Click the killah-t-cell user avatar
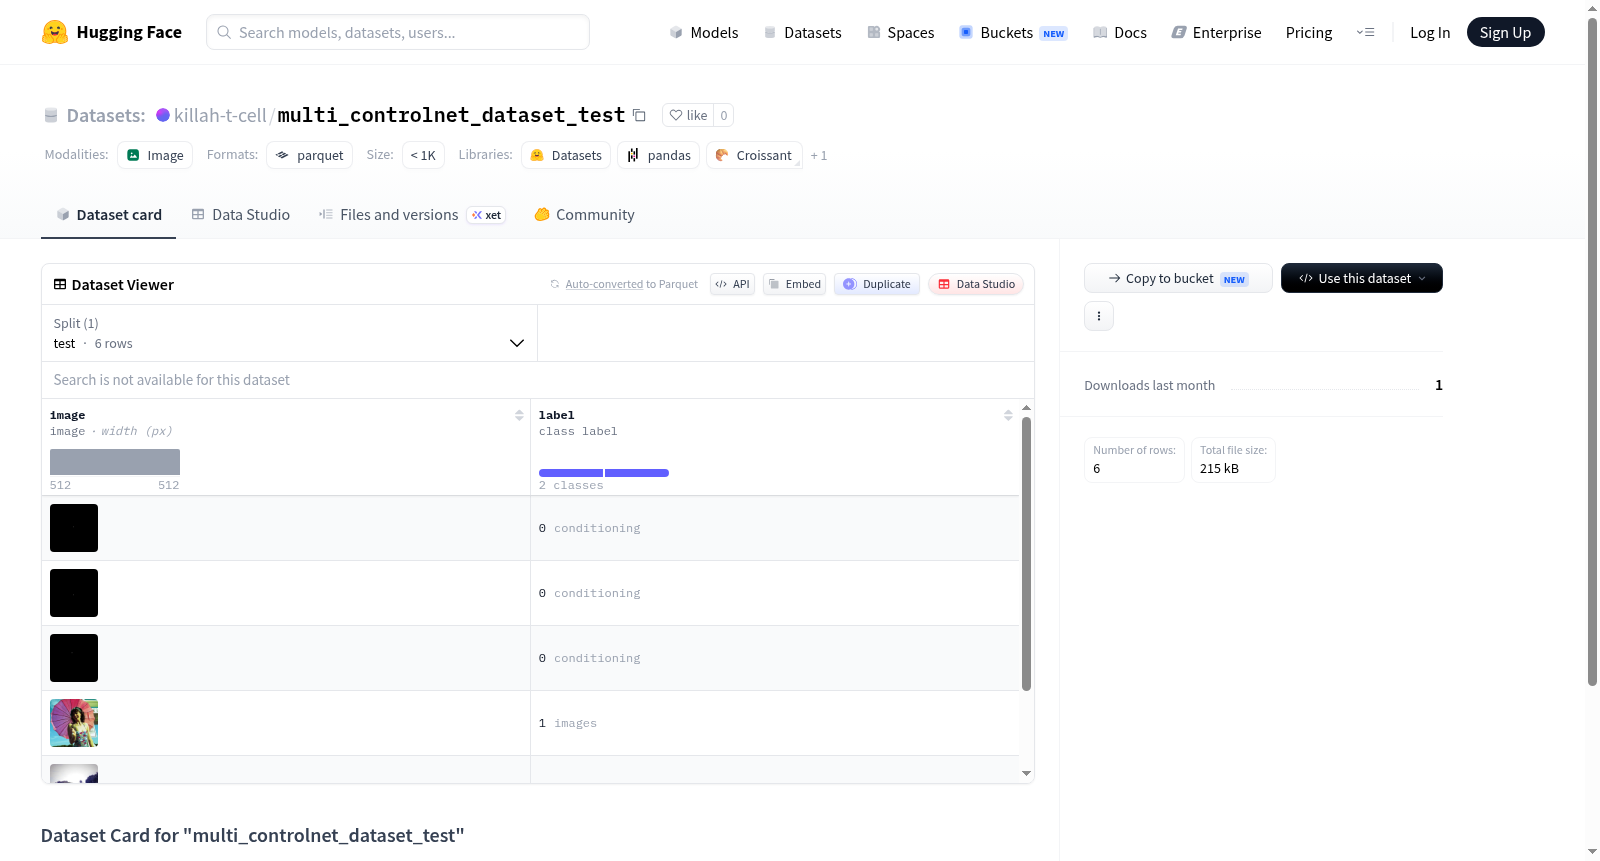This screenshot has height=861, width=1600. (163, 115)
